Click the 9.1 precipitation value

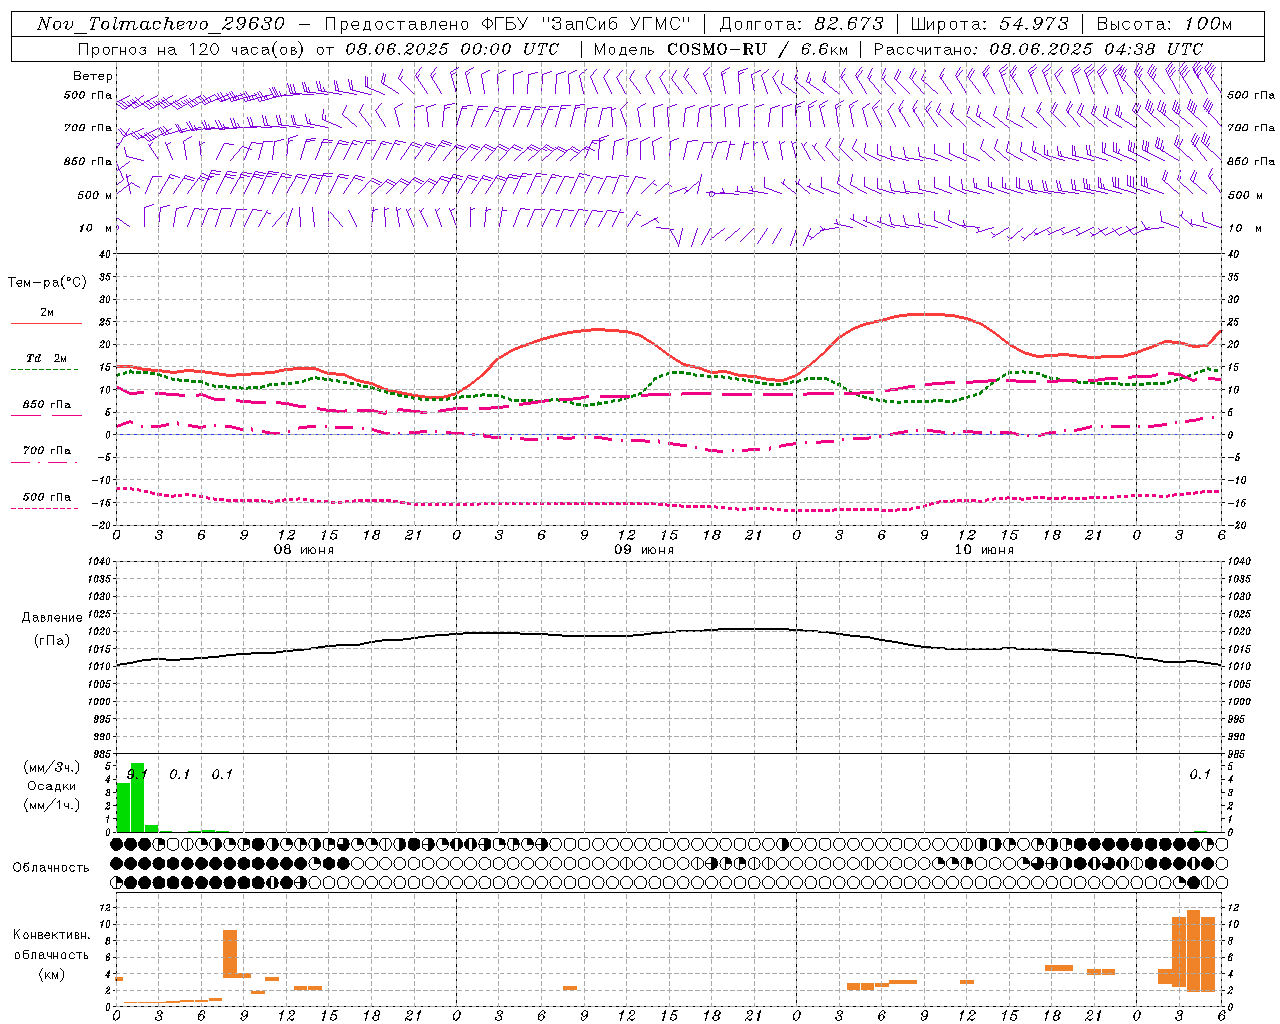[137, 774]
